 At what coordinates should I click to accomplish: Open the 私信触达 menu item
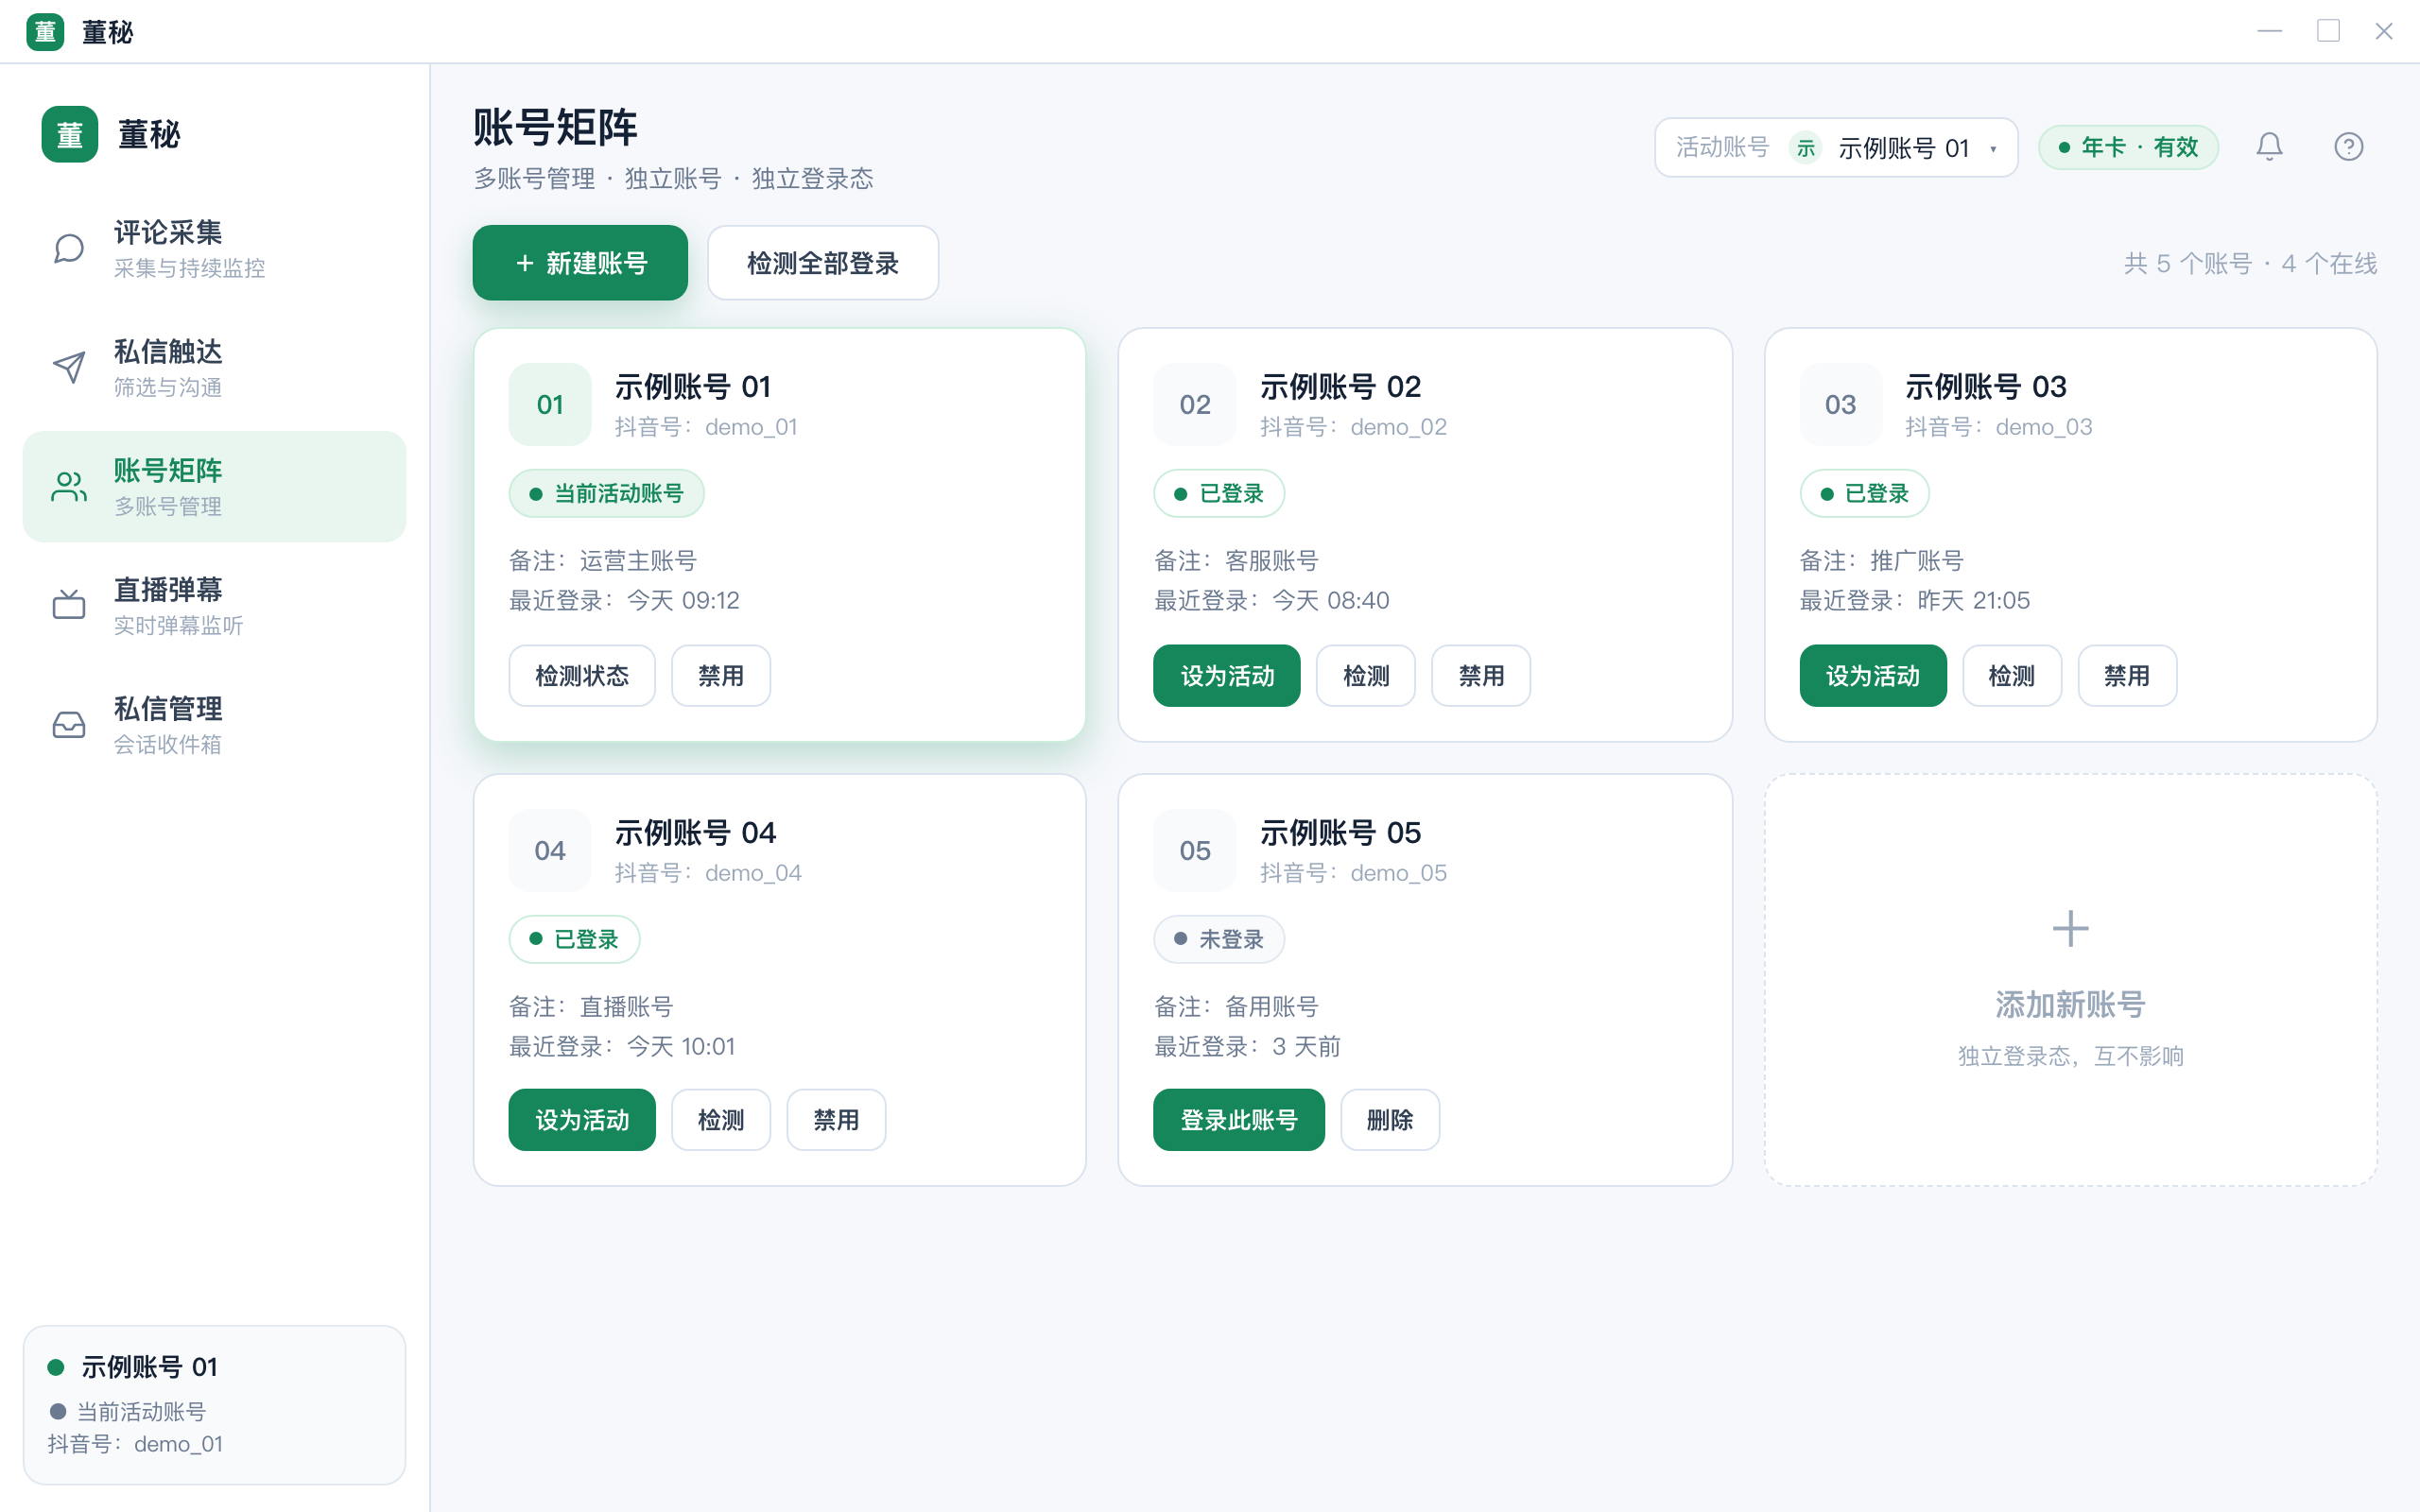pos(214,367)
